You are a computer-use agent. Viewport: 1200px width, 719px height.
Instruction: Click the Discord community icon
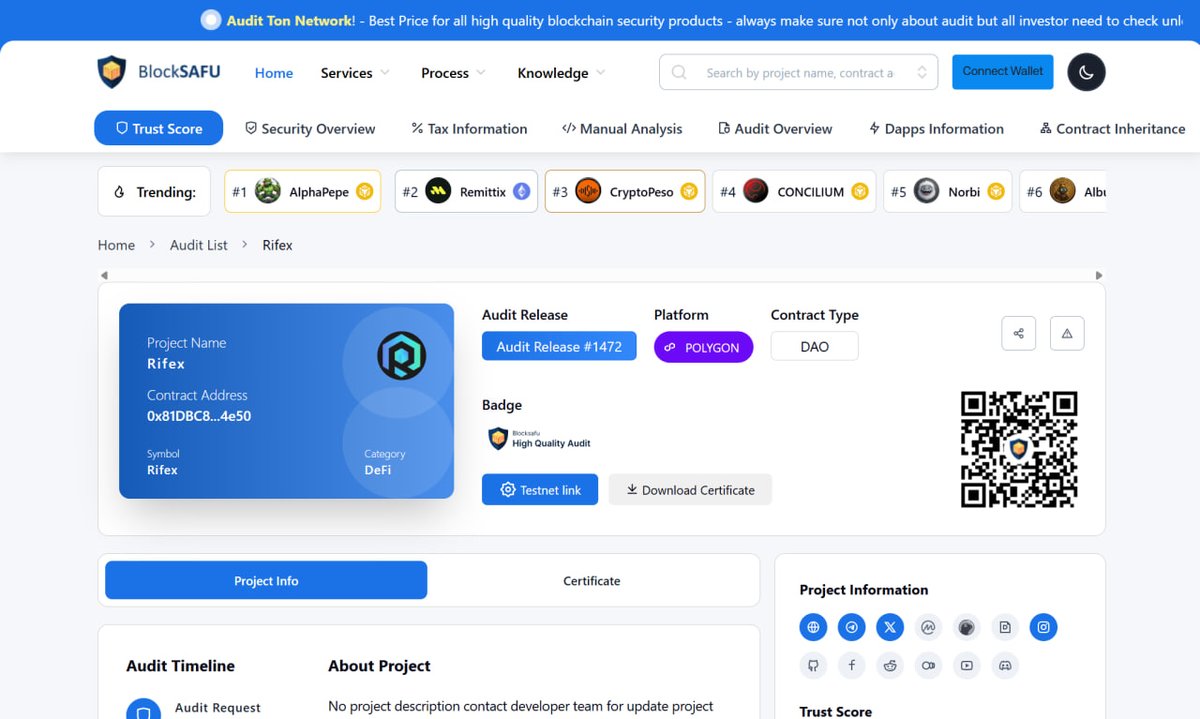(1005, 664)
